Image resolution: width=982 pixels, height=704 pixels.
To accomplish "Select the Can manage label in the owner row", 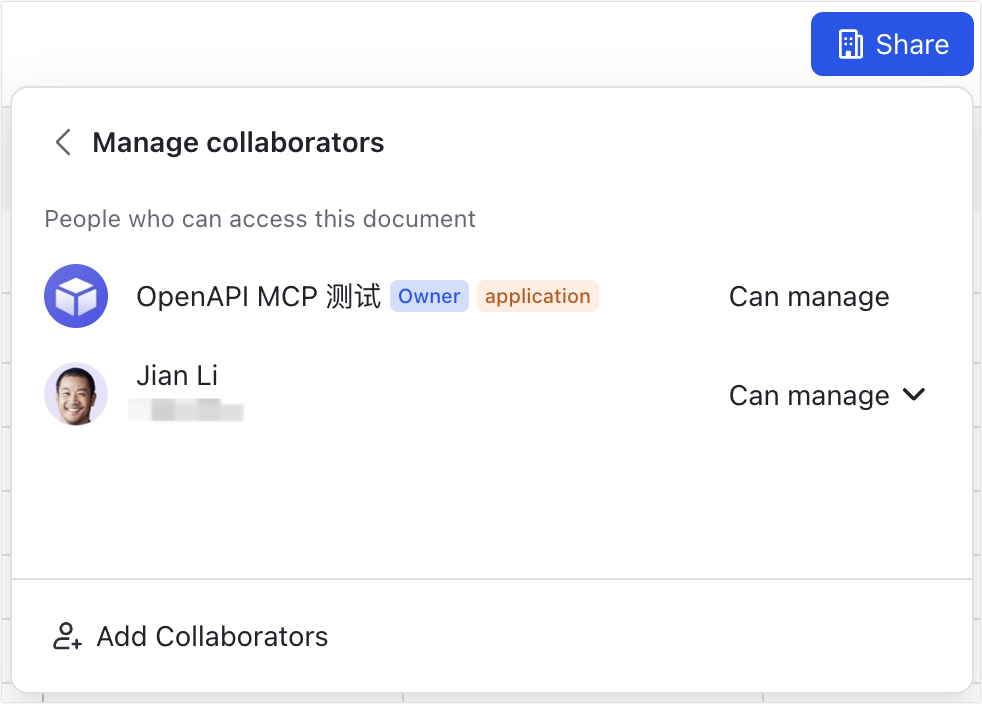I will click(809, 296).
